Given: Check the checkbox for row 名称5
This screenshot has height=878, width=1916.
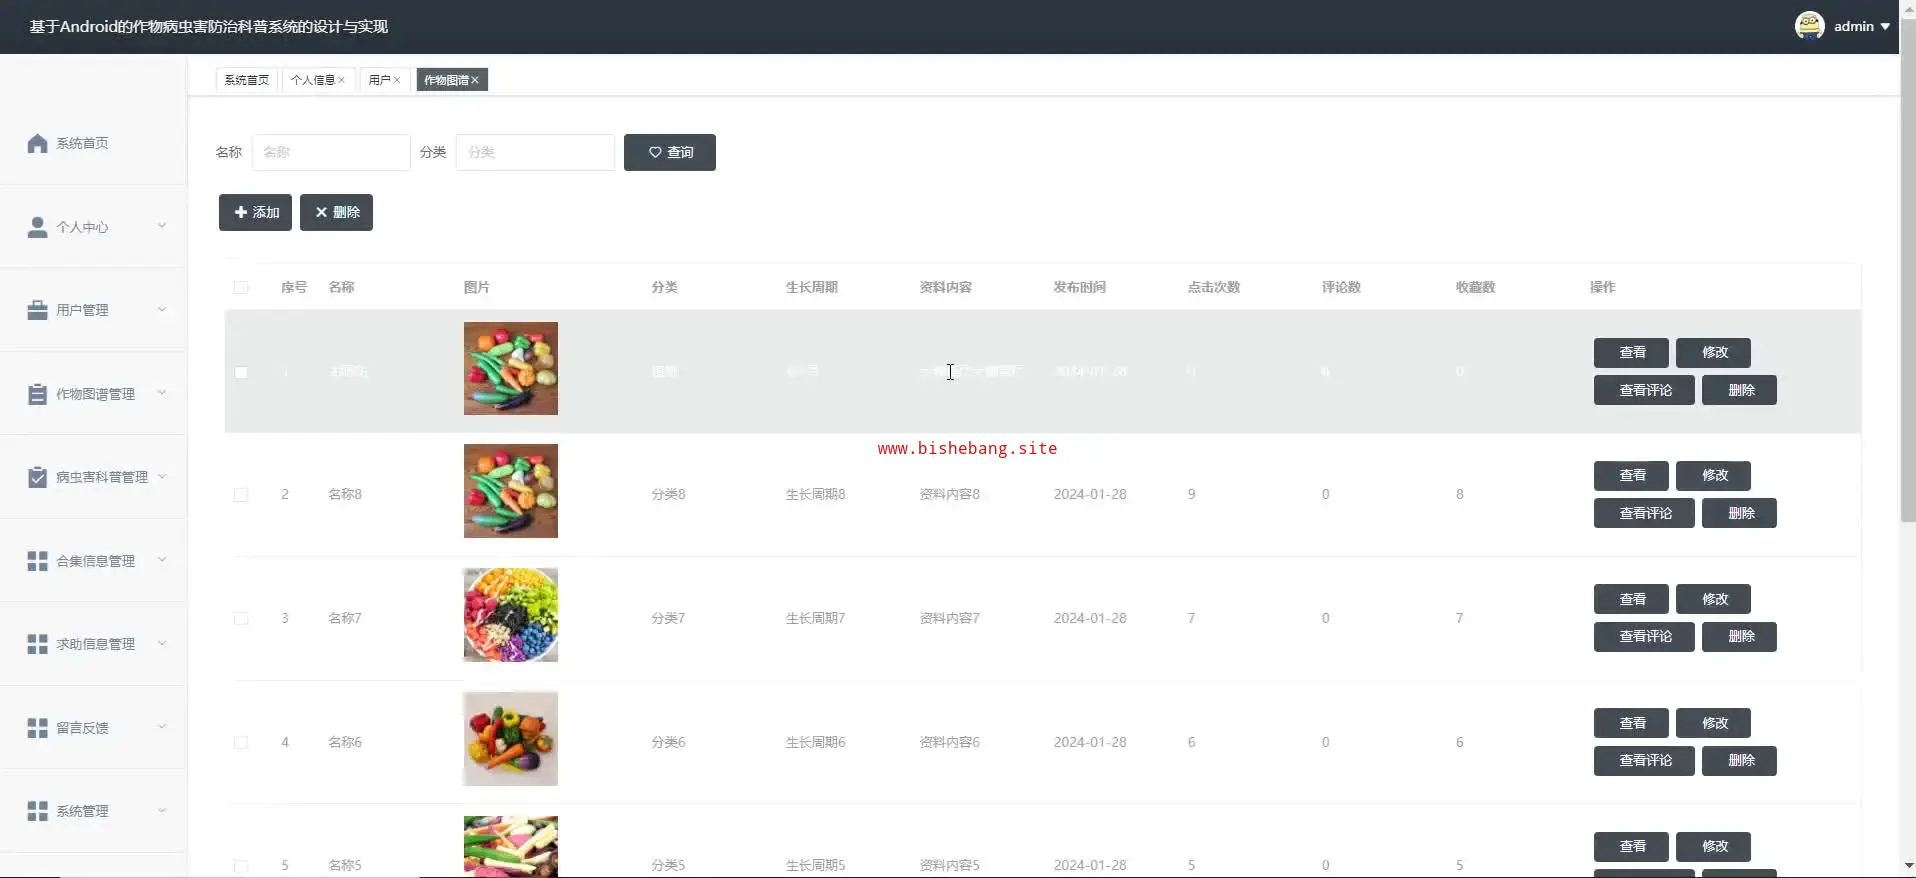Looking at the screenshot, I should 241,866.
